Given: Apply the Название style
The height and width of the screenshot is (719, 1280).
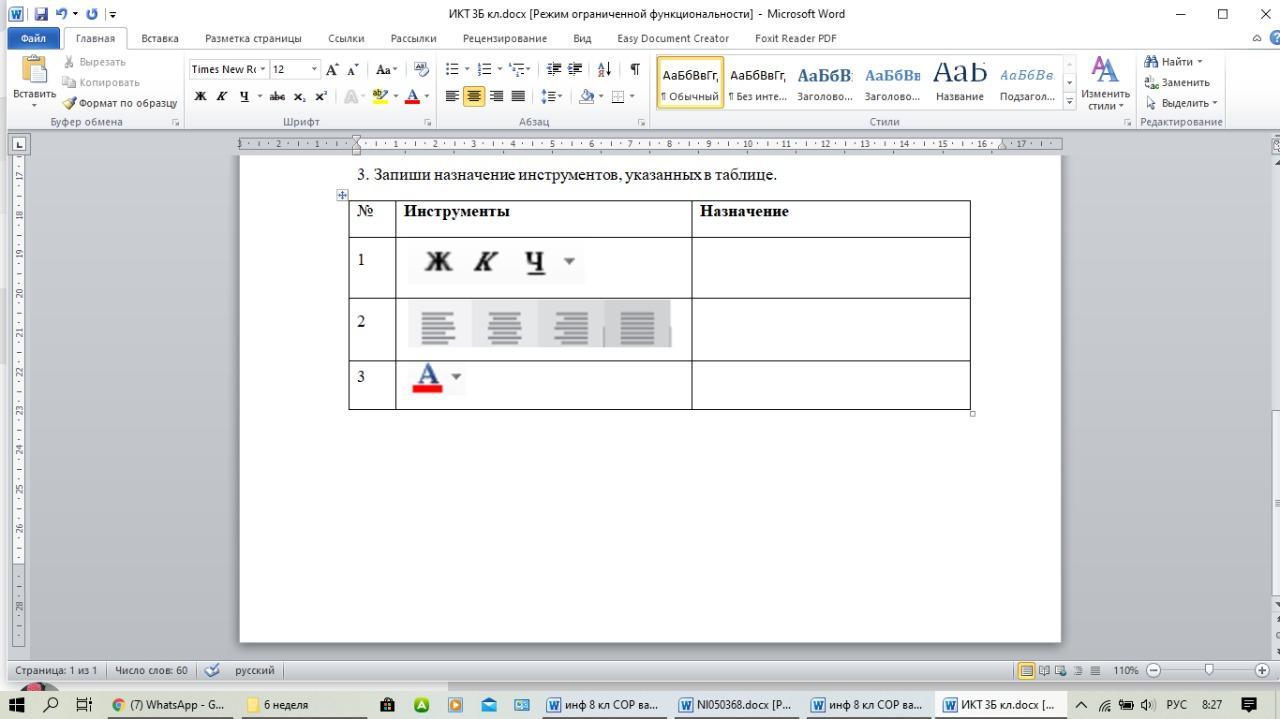Looking at the screenshot, I should [x=960, y=82].
